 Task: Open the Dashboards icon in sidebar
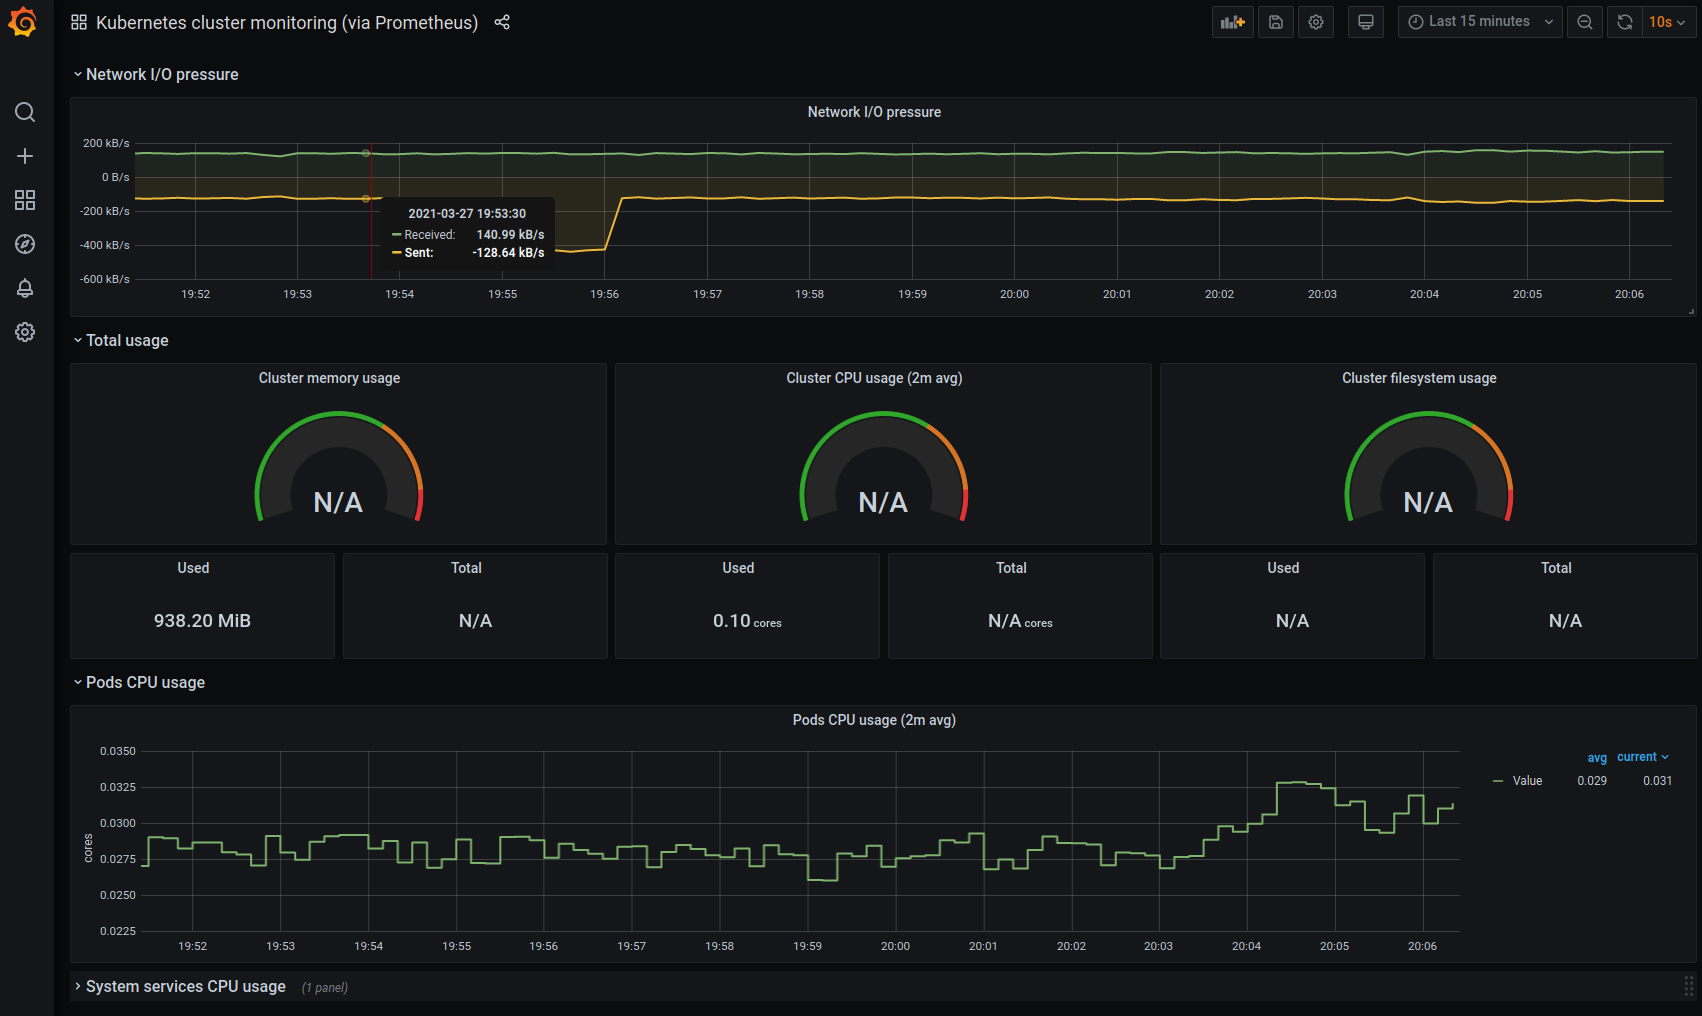[x=25, y=200]
